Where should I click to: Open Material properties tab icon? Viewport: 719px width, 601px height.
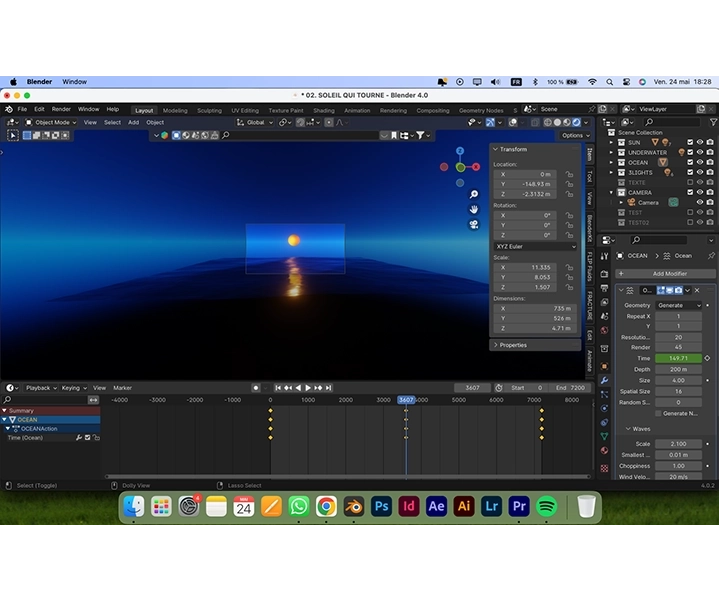click(x=604, y=451)
